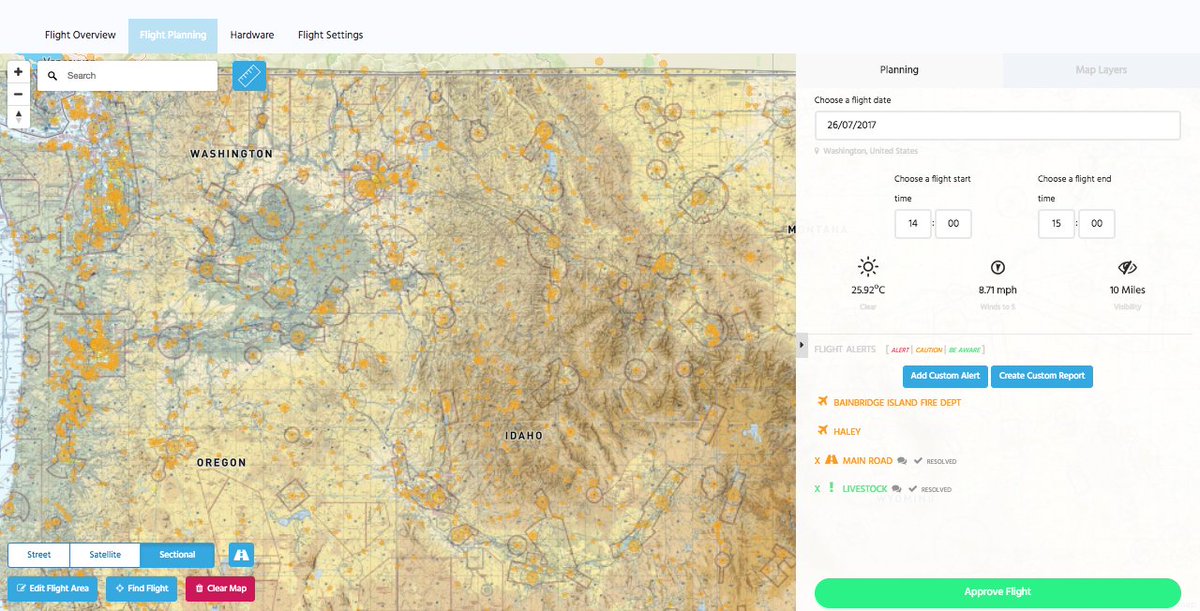
Task: Select Bainbridge Island Fire Dept alert
Action: point(897,403)
